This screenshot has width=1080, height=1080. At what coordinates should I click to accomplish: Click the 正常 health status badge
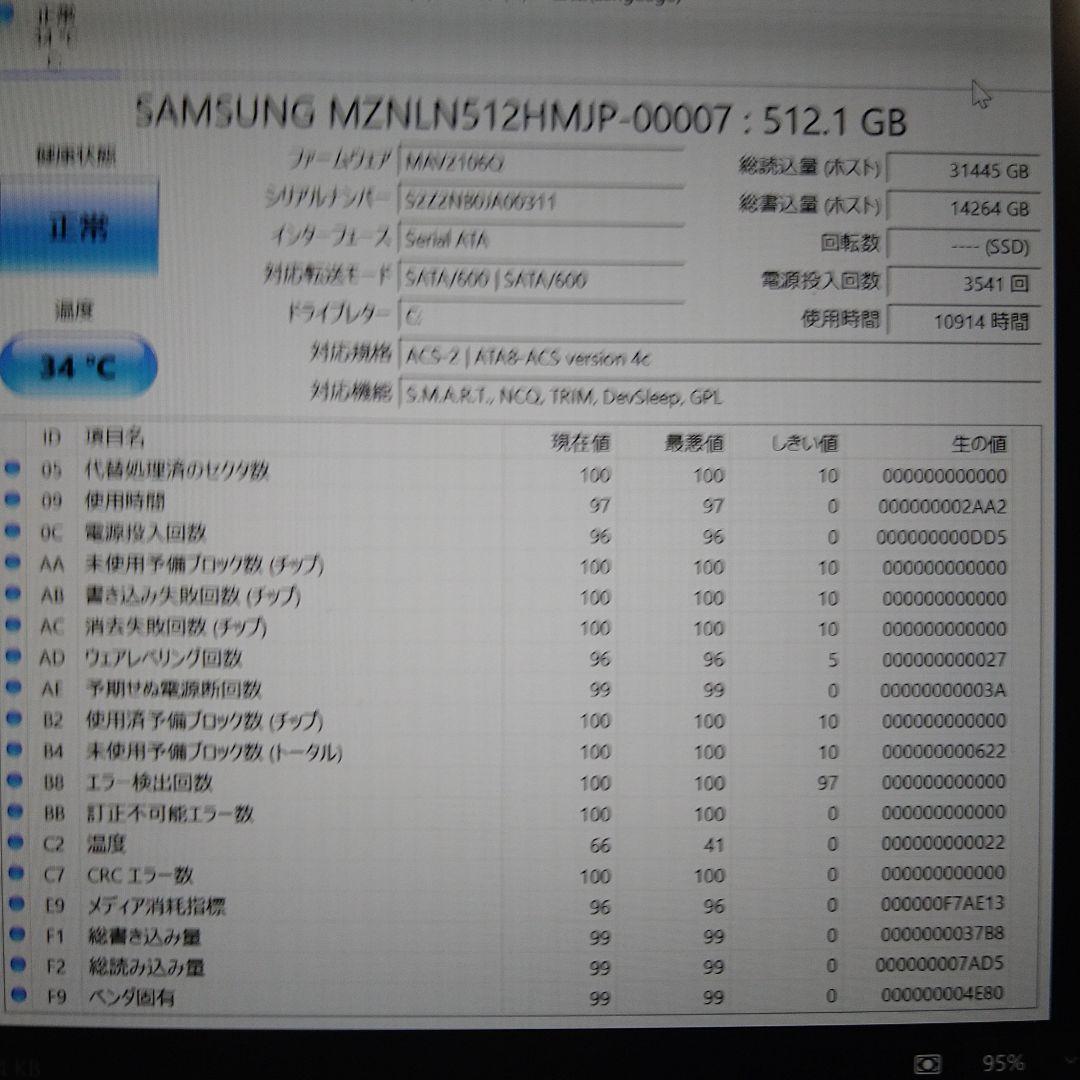pos(80,225)
